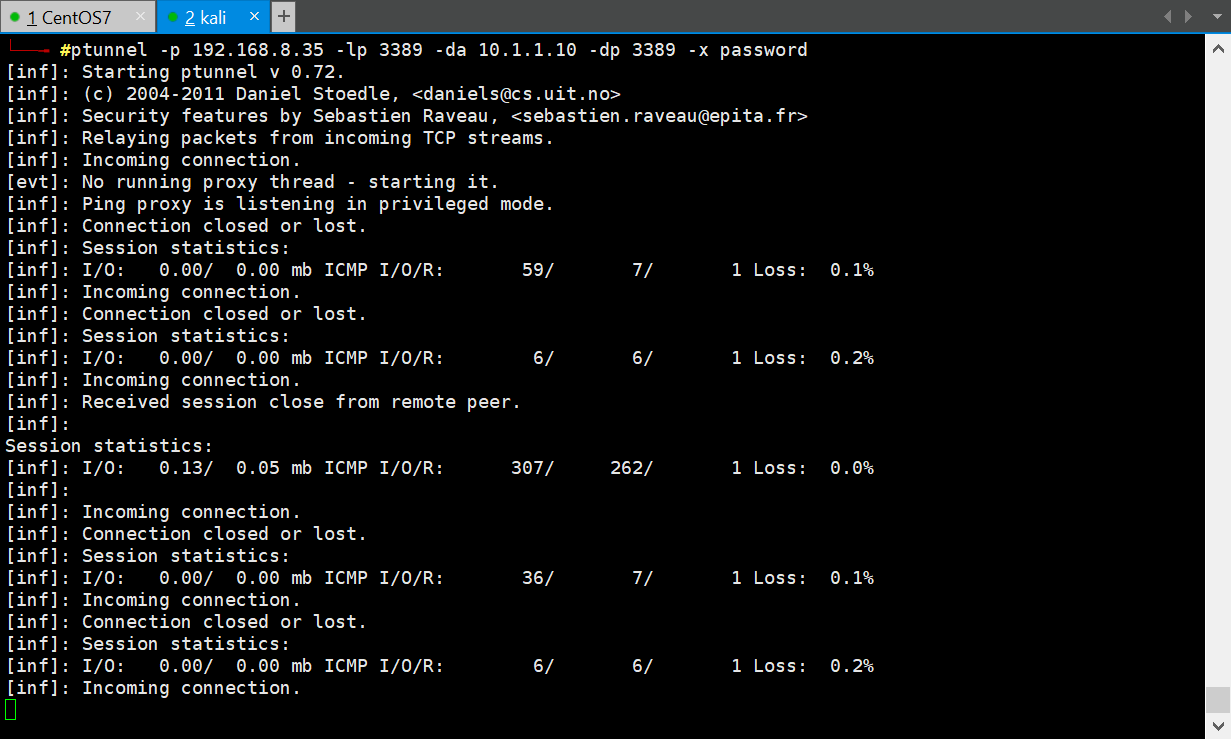This screenshot has height=739, width=1231.
Task: Click the ICMP value 36/
Action: pyautogui.click(x=538, y=578)
